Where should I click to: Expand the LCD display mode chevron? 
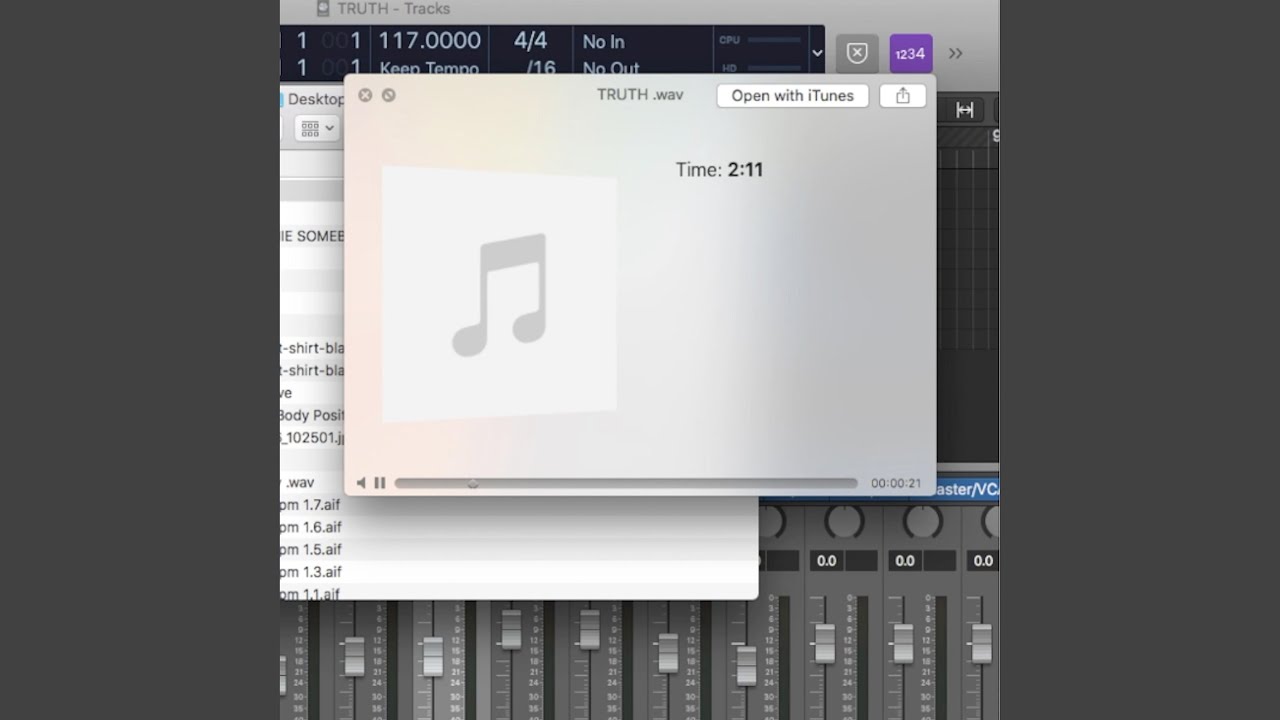point(817,54)
